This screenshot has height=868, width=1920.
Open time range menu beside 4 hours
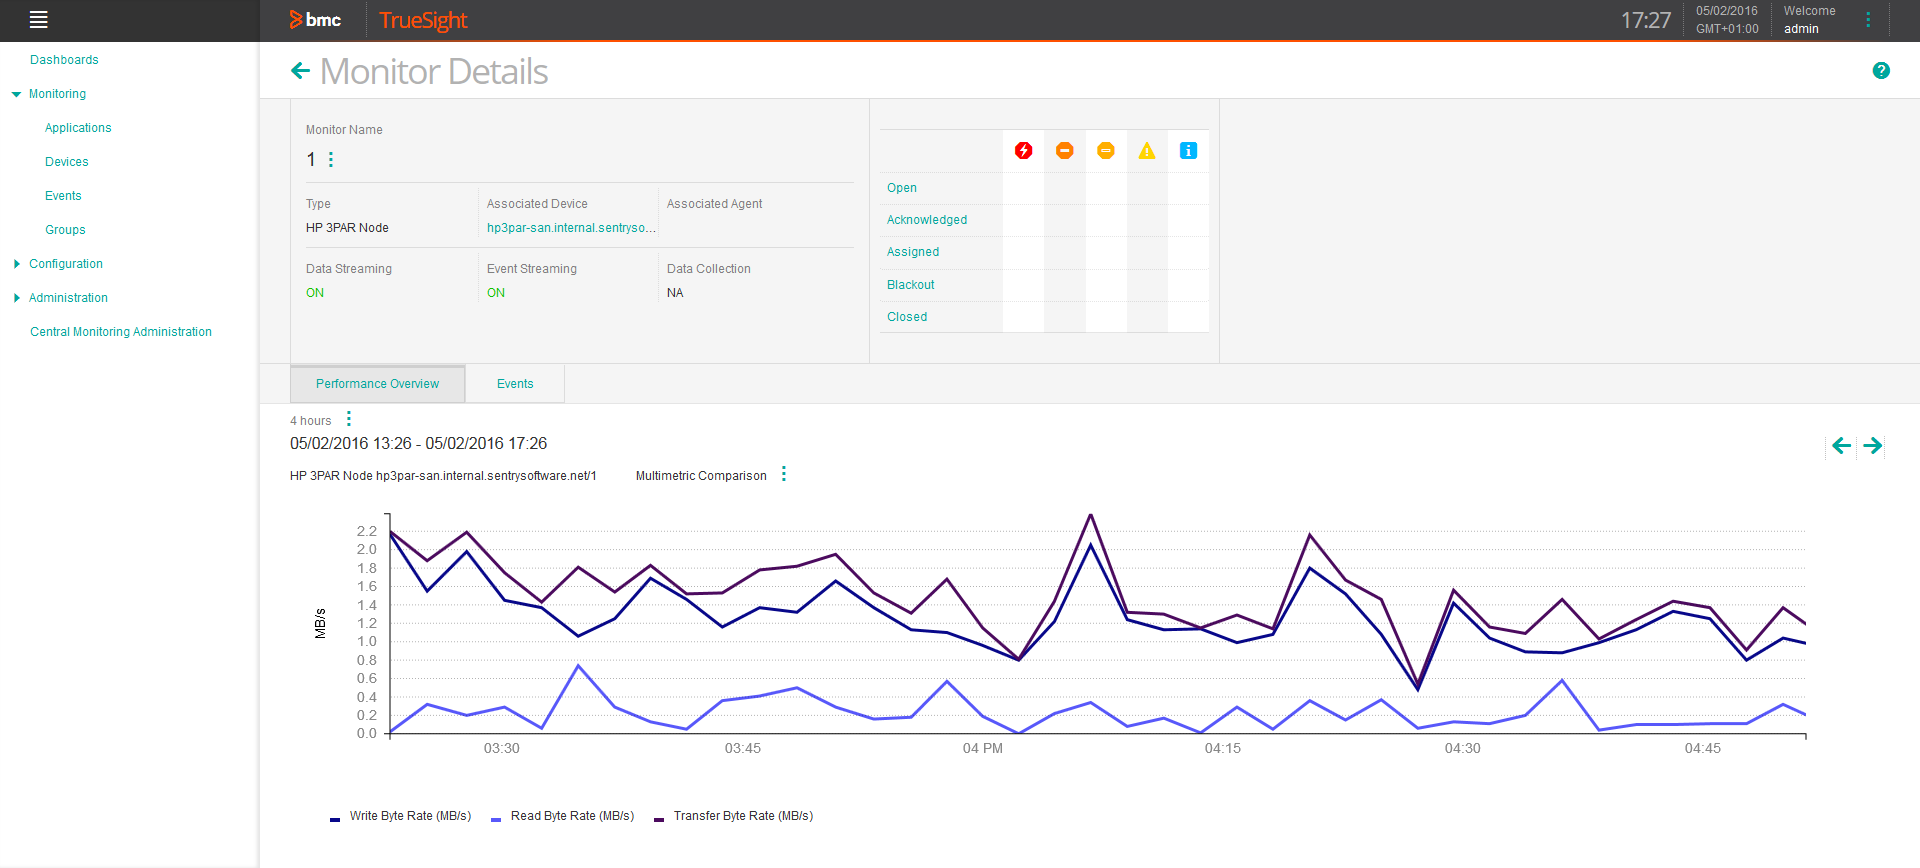(x=349, y=419)
